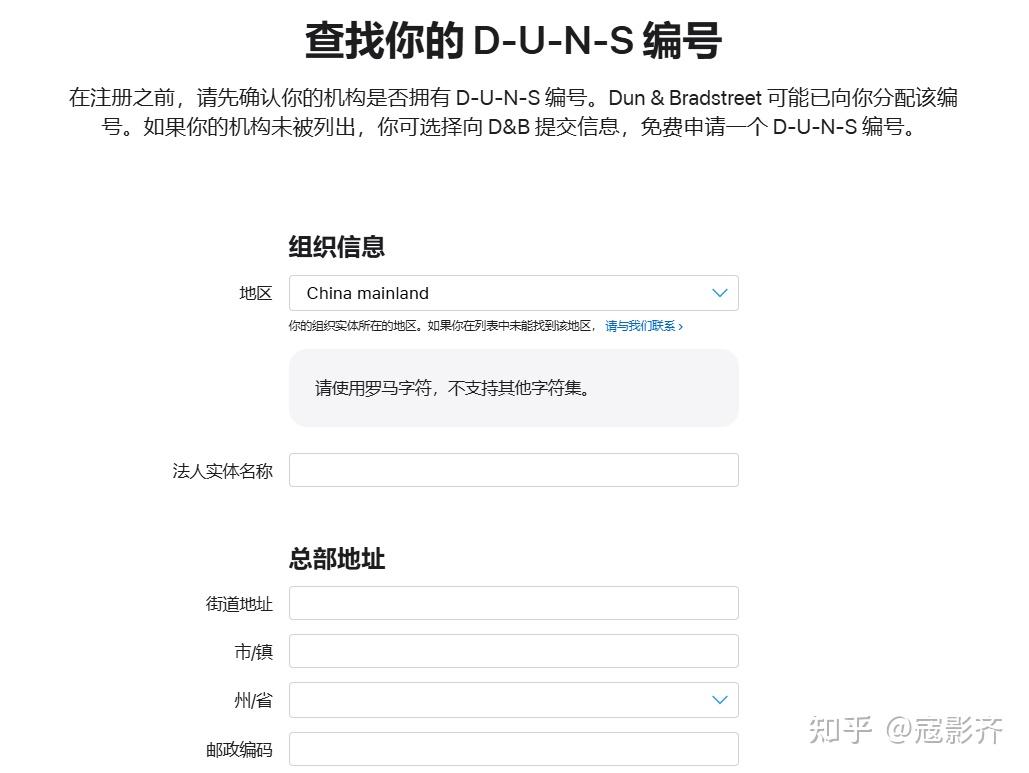Click the 邮政编码 postal code input
Screen dimensions: 1029x773
513,749
